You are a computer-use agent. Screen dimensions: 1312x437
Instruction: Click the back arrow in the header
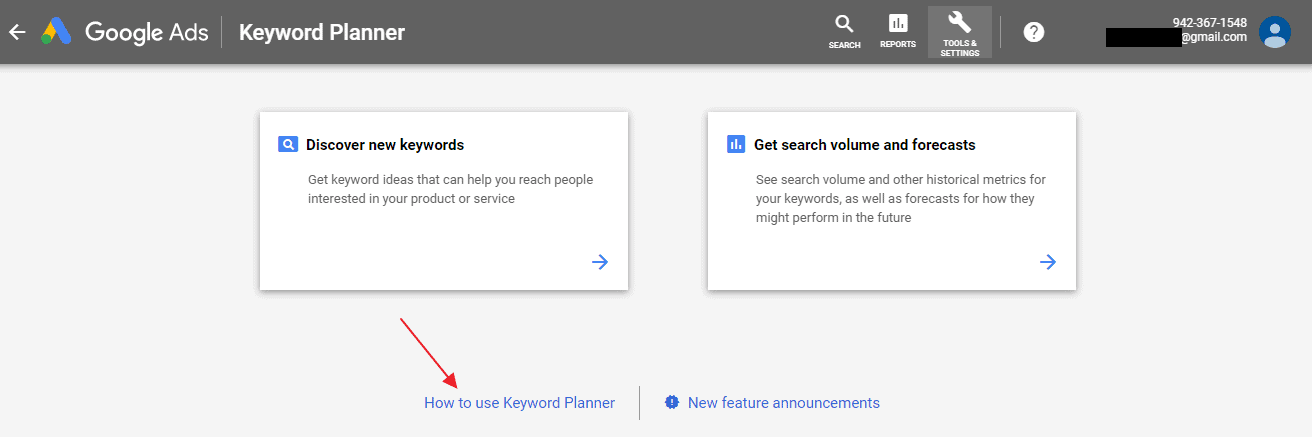pos(16,32)
